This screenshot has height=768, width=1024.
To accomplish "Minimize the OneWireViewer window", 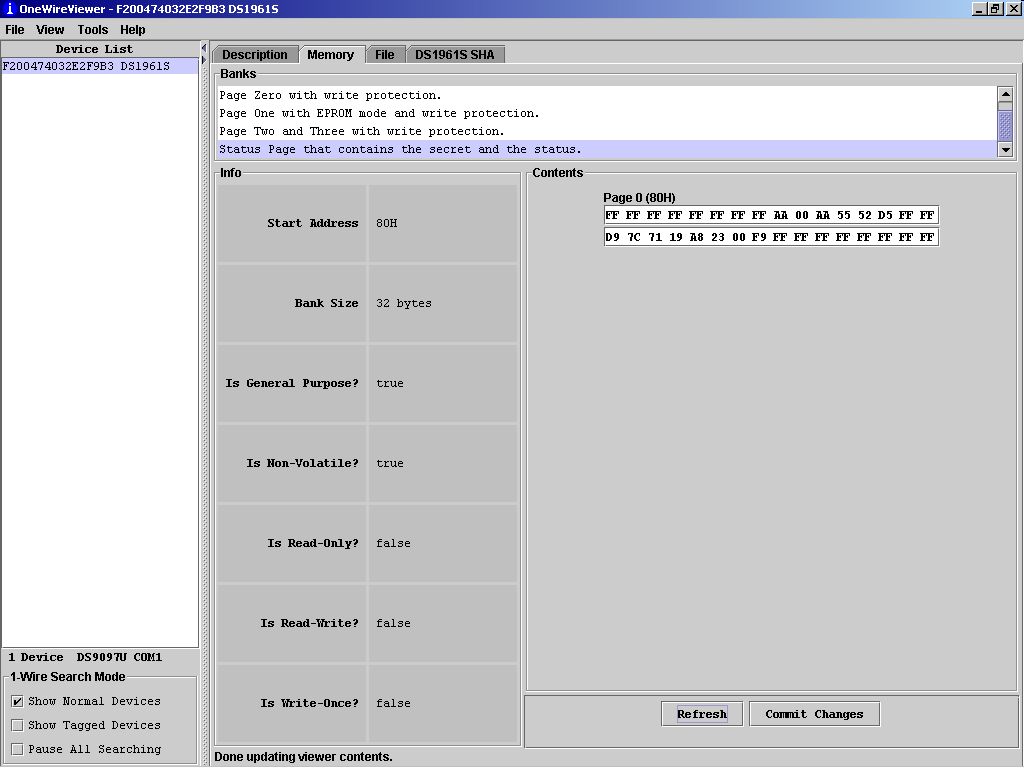I will click(979, 9).
